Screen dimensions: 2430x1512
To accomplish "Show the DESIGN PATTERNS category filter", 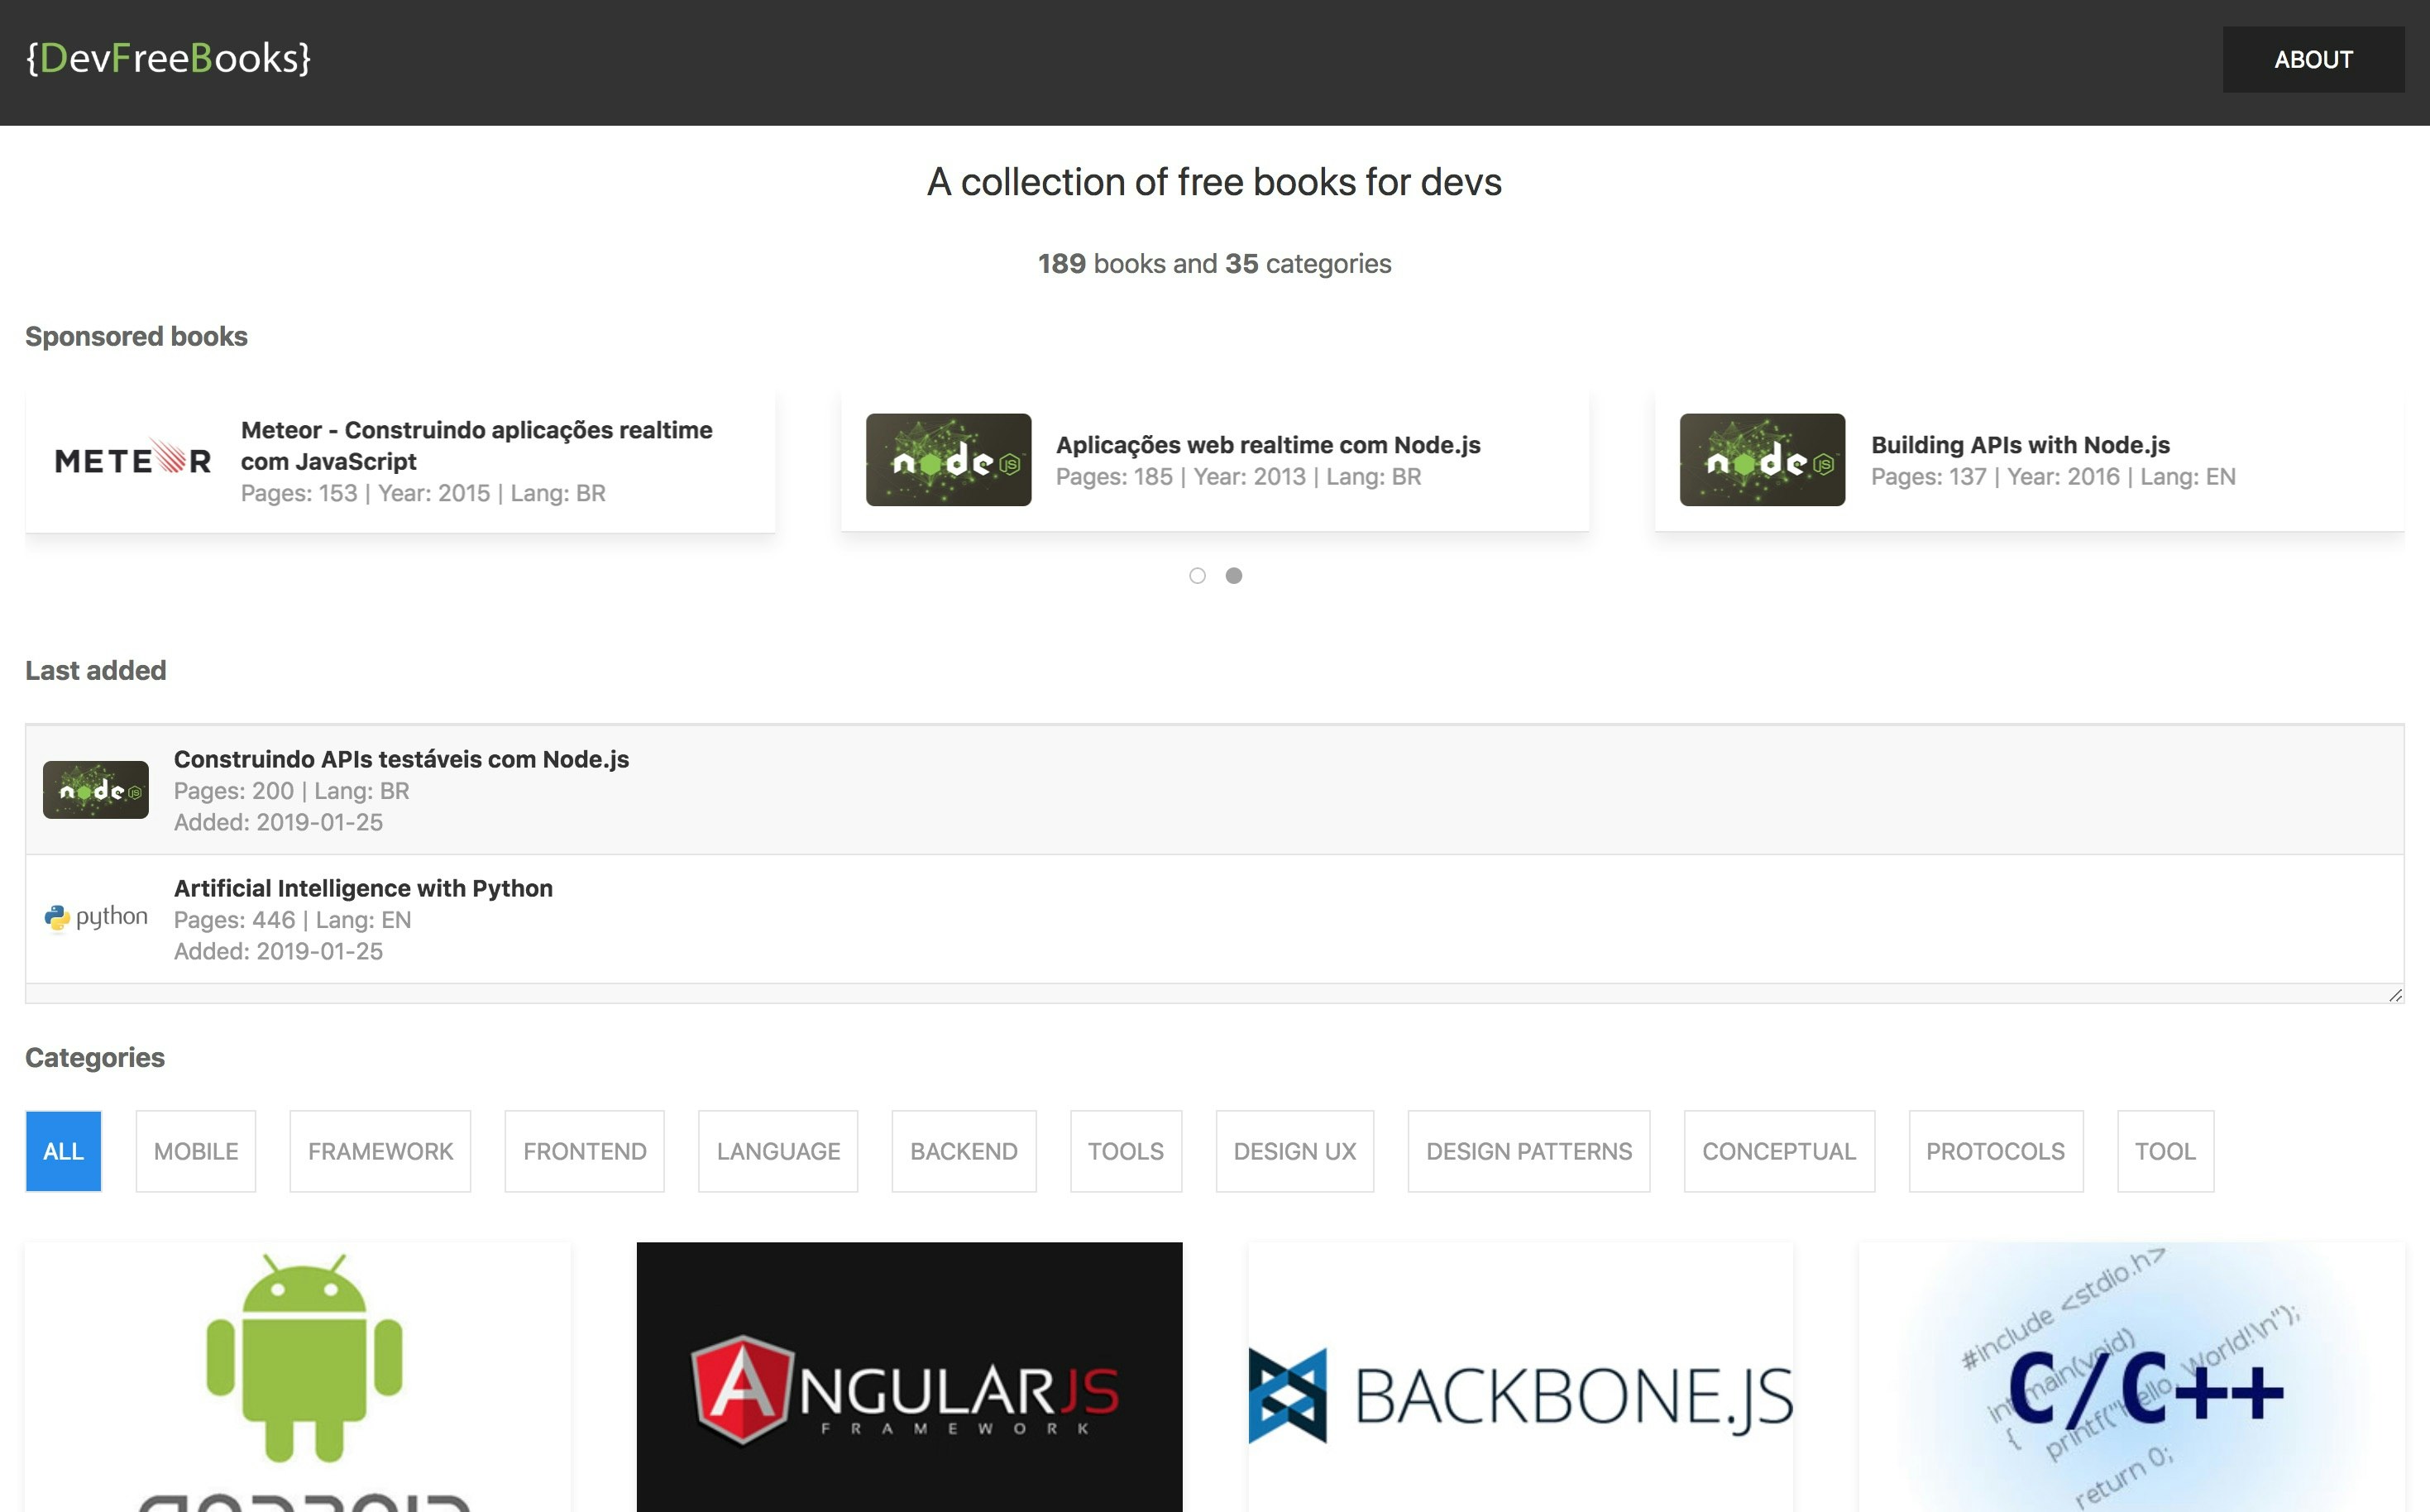I will click(x=1528, y=1151).
